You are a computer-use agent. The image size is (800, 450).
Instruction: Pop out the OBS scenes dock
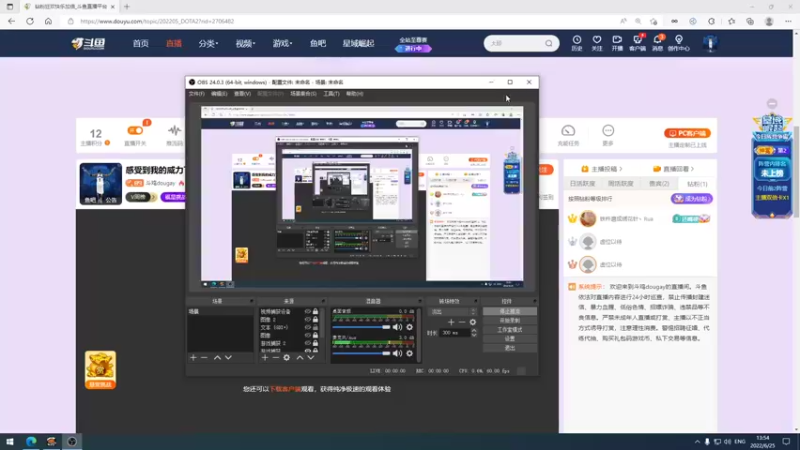pyautogui.click(x=252, y=301)
